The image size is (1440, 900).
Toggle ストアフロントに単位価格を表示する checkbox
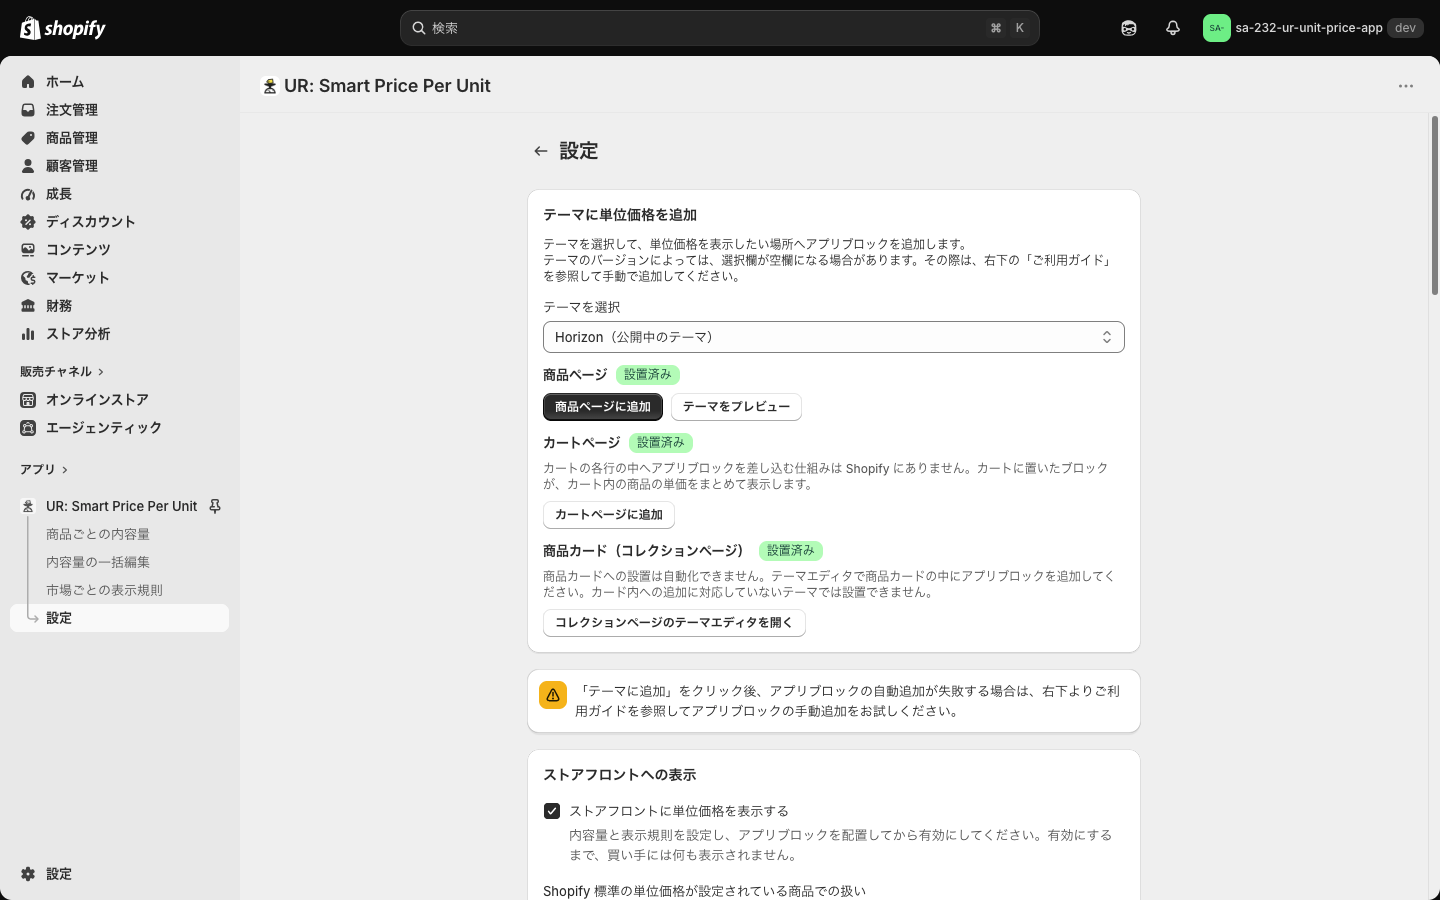pyautogui.click(x=552, y=811)
